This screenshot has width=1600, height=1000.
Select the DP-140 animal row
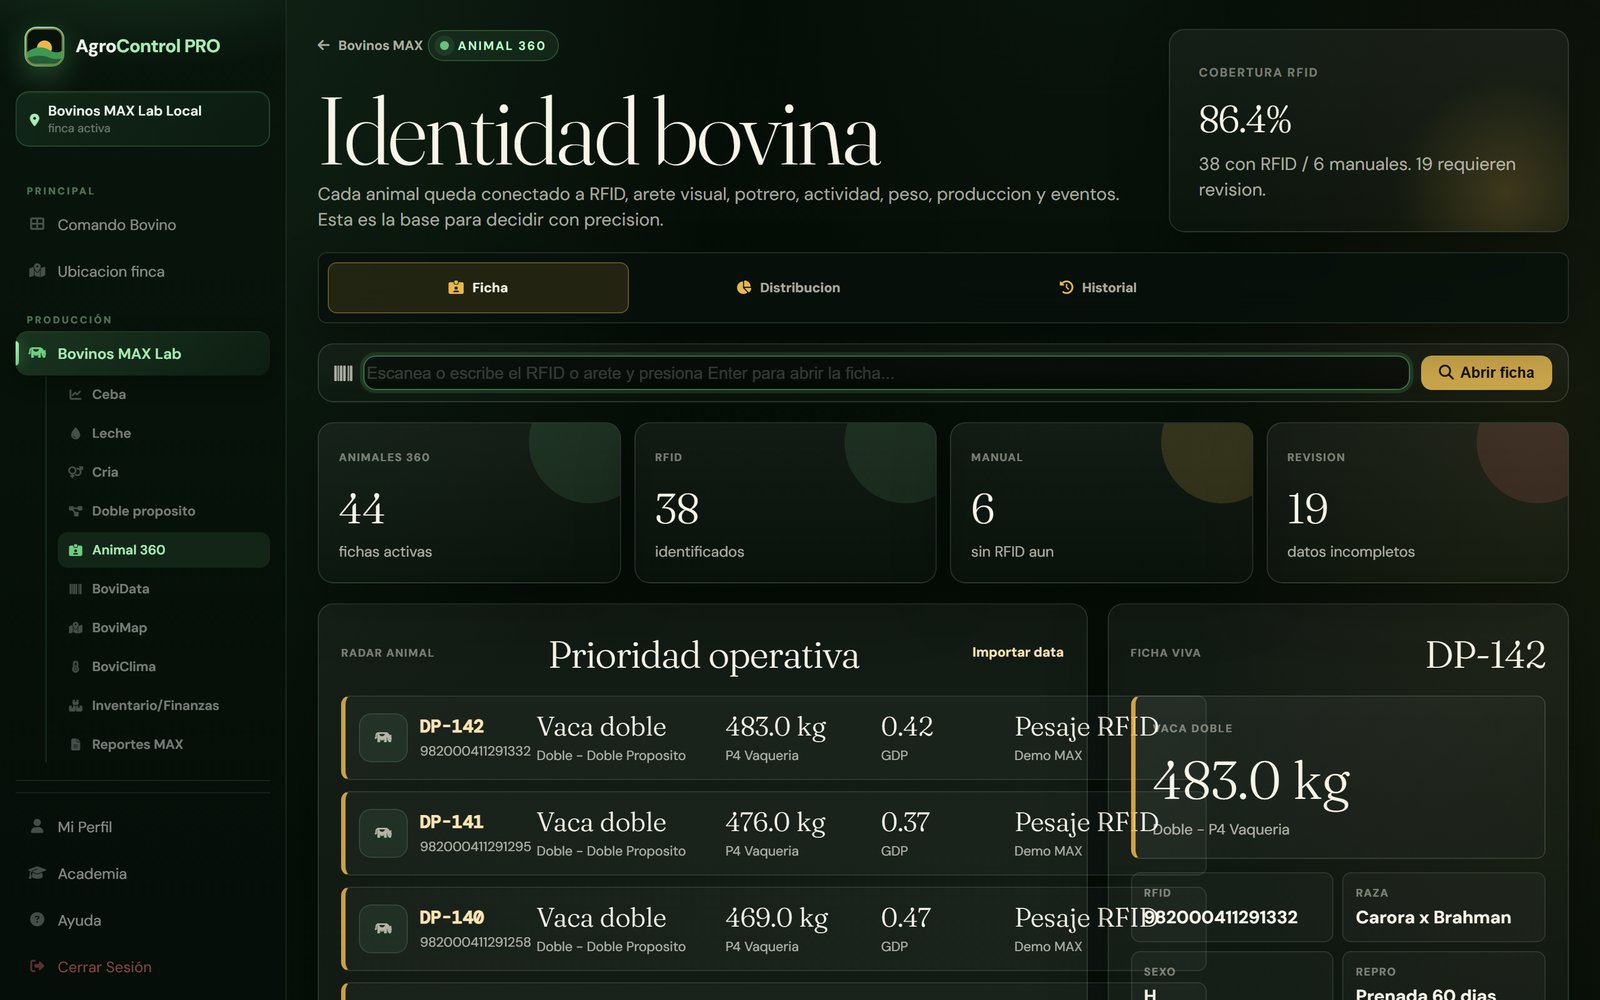point(714,929)
